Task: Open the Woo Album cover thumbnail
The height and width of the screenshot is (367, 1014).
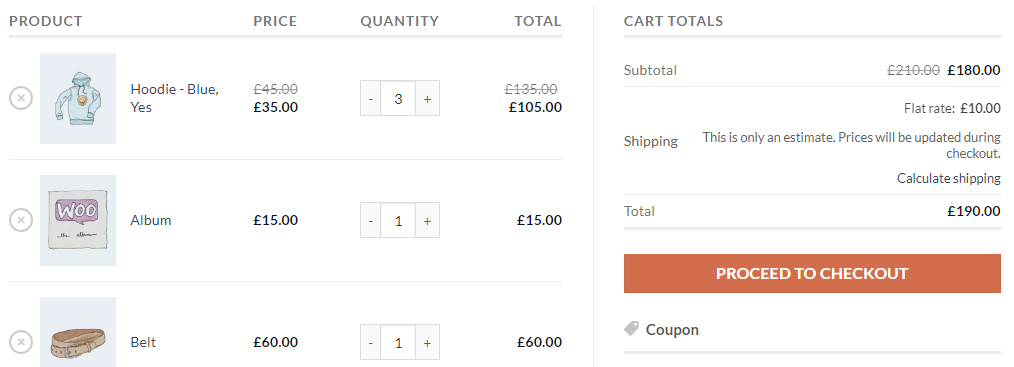Action: click(x=78, y=220)
